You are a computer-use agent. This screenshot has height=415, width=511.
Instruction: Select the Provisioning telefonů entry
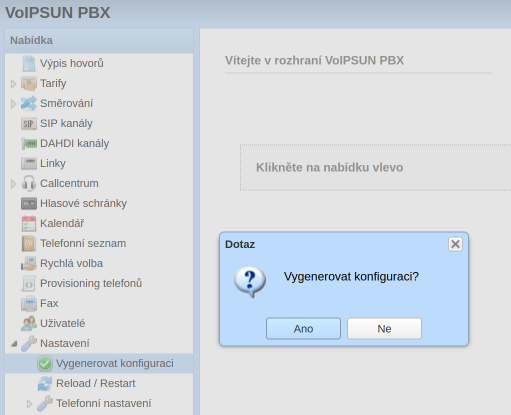(x=99, y=283)
